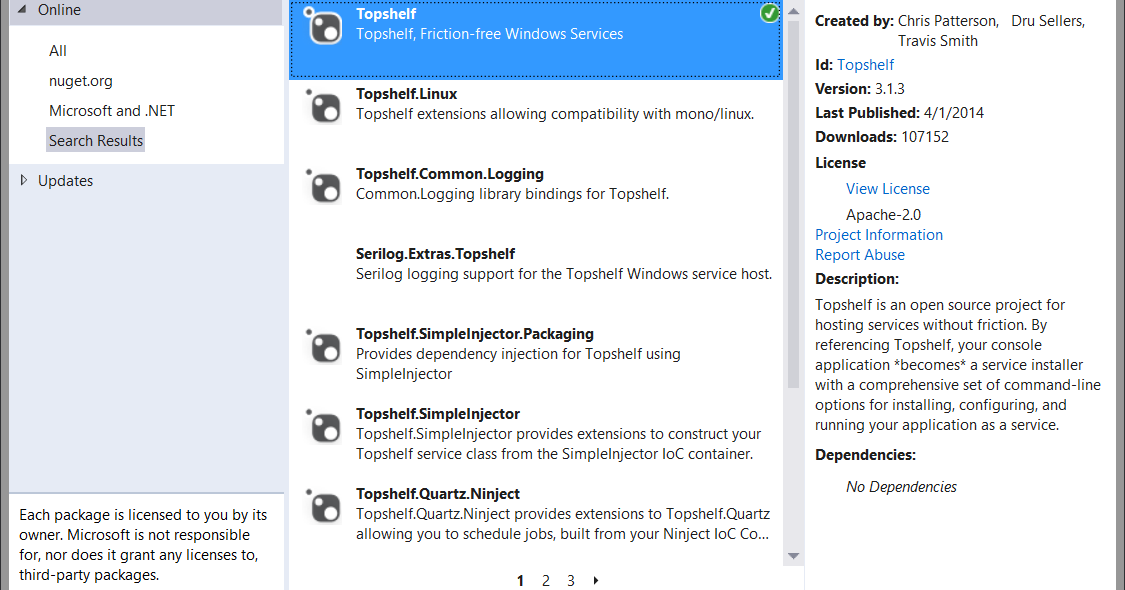The image size is (1125, 590).
Task: Open the Topshelf Id link
Action: (x=865, y=65)
